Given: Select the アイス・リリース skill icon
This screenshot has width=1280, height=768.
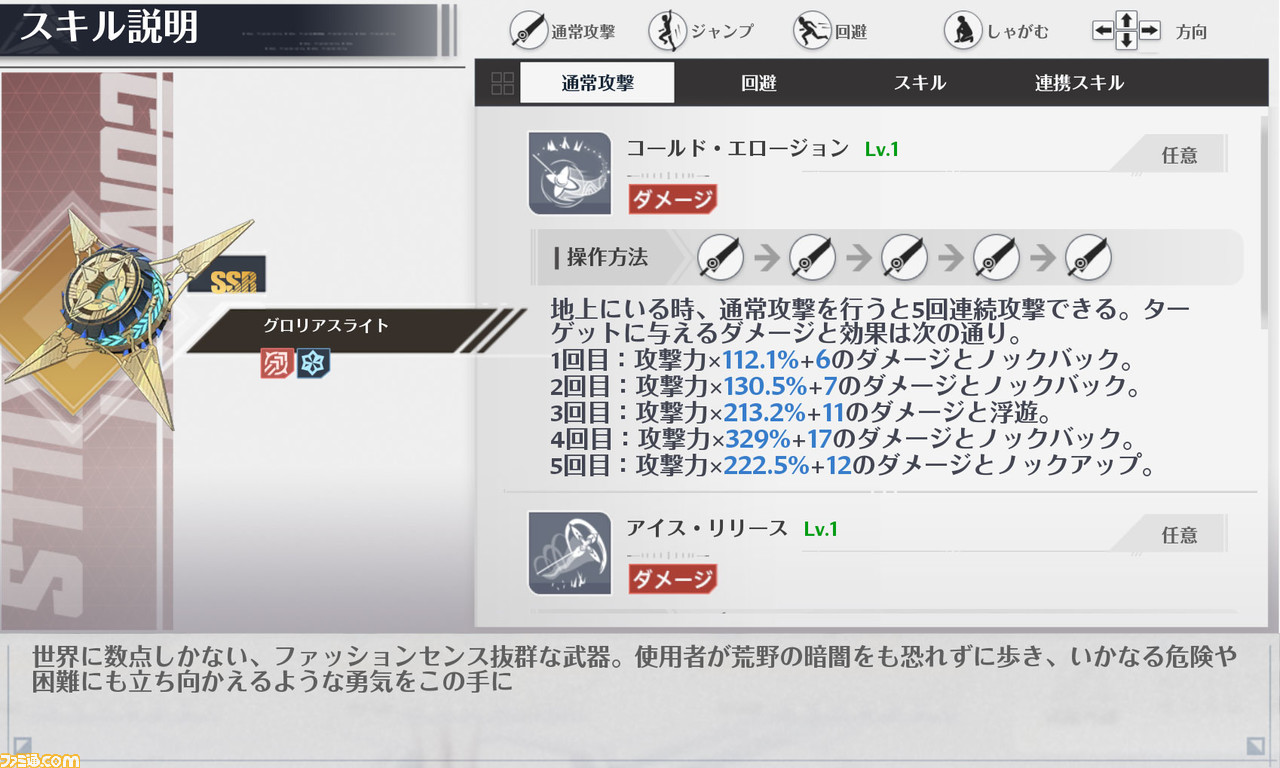Looking at the screenshot, I should pos(570,553).
